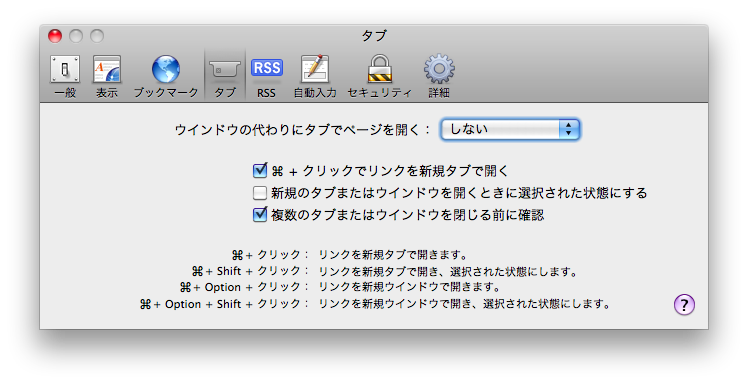Image resolution: width=748 pixels, height=384 pixels.
Task: Close the タブ preferences window with red button
Action: [55, 36]
